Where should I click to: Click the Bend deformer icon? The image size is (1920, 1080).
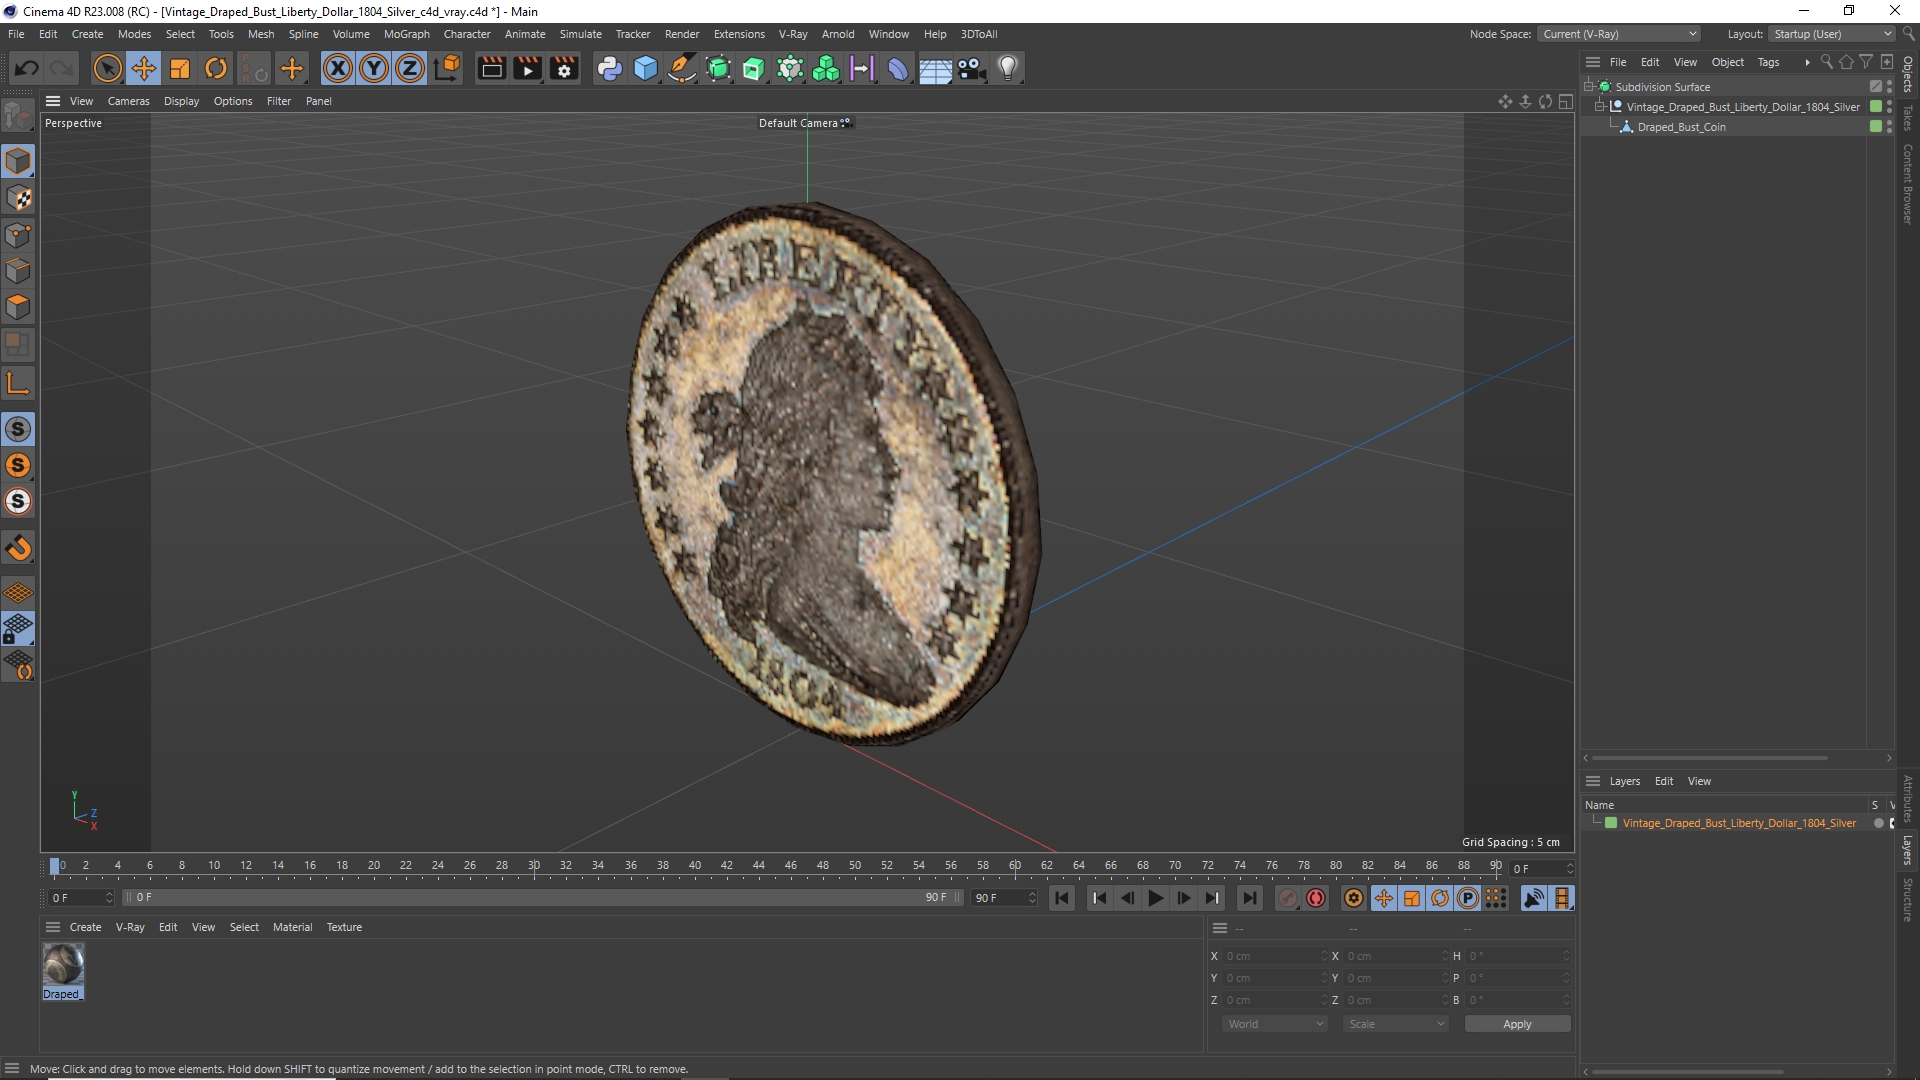(x=899, y=68)
